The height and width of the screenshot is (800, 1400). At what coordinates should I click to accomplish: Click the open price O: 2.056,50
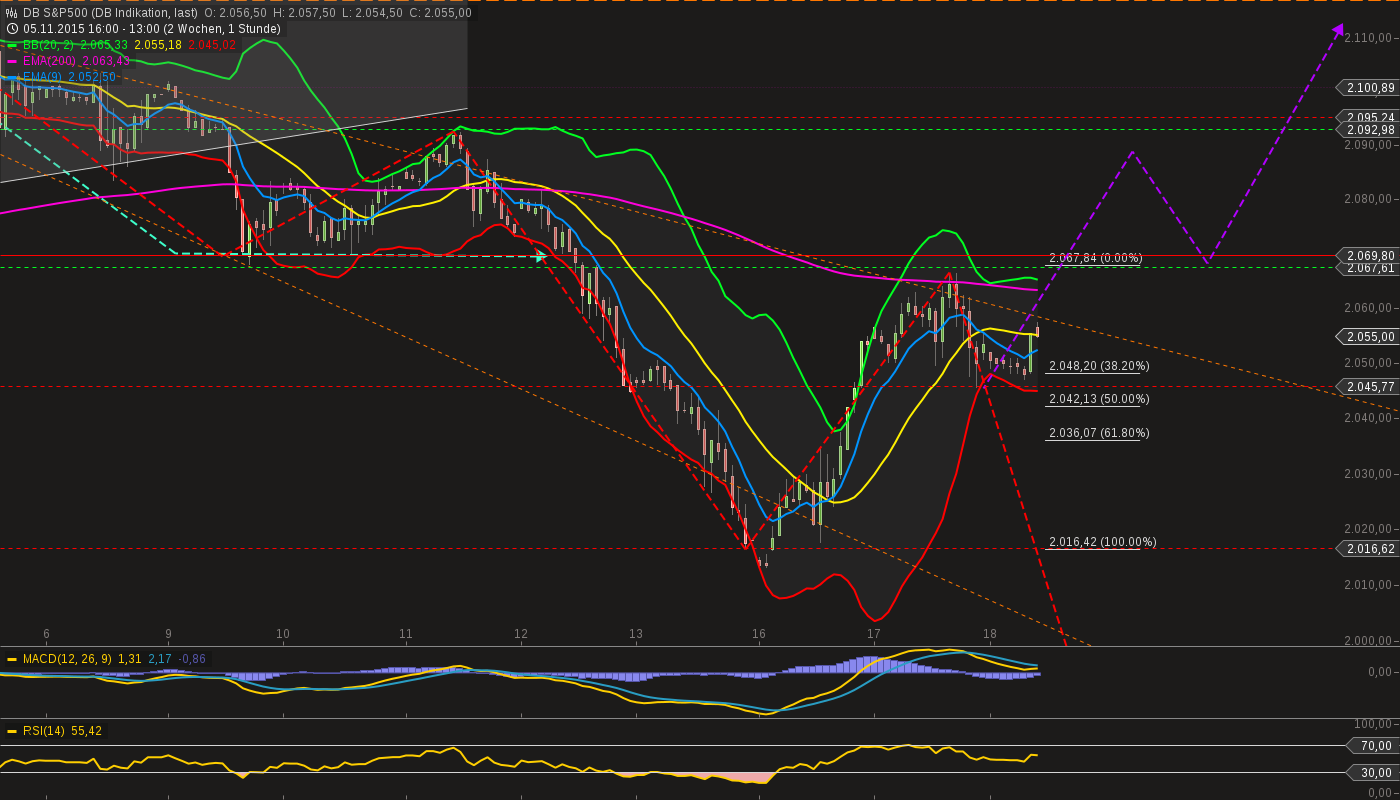point(235,13)
